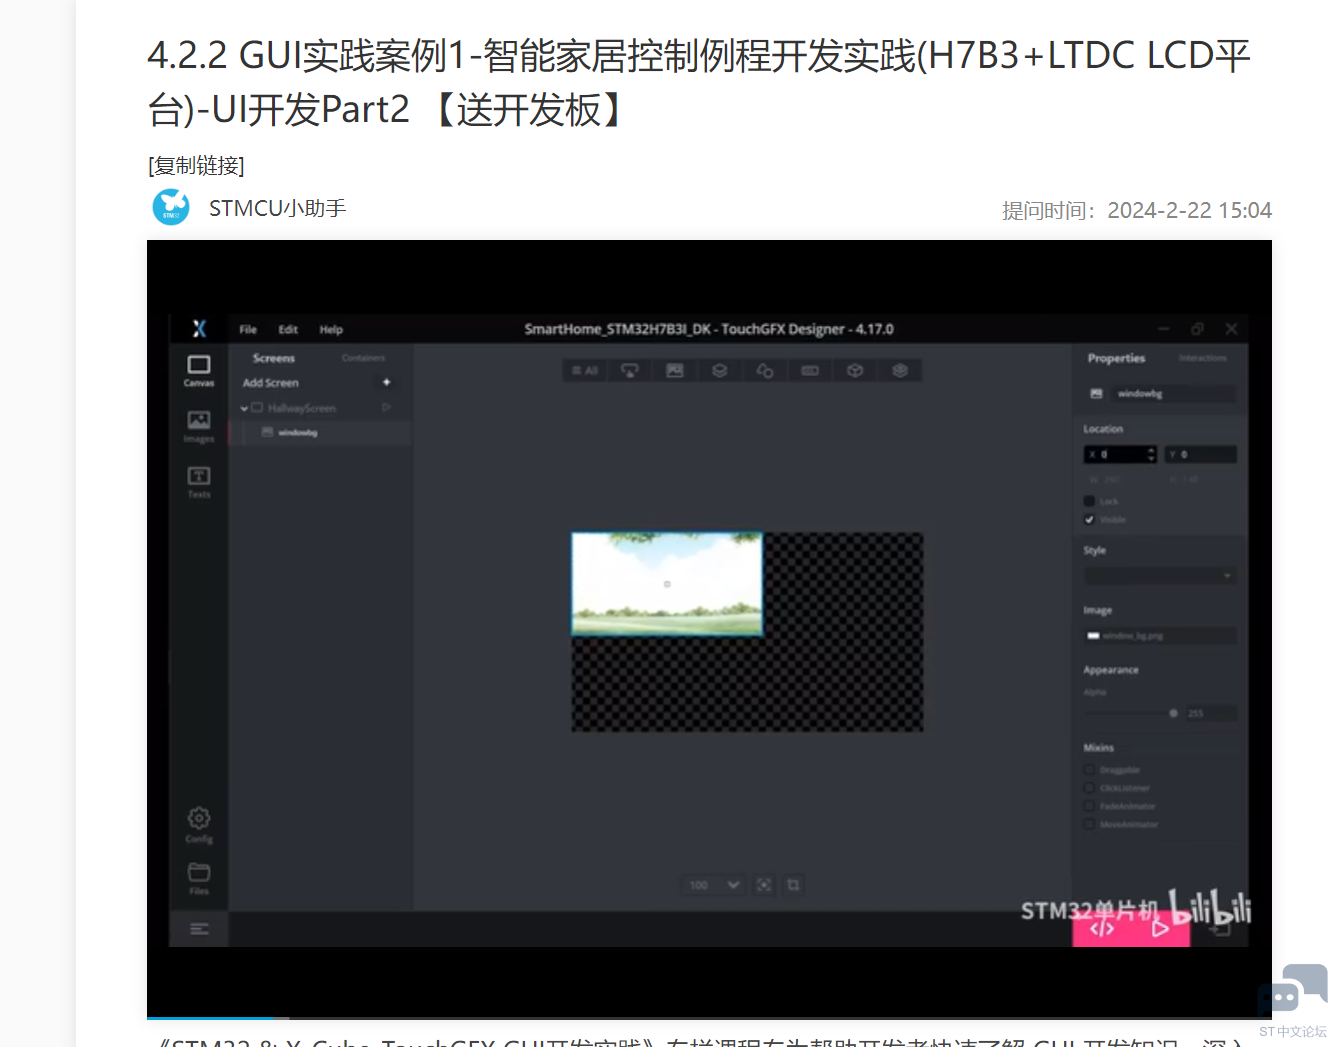Open the Images widget category in the toolbar
The width and height of the screenshot is (1336, 1047).
[675, 370]
